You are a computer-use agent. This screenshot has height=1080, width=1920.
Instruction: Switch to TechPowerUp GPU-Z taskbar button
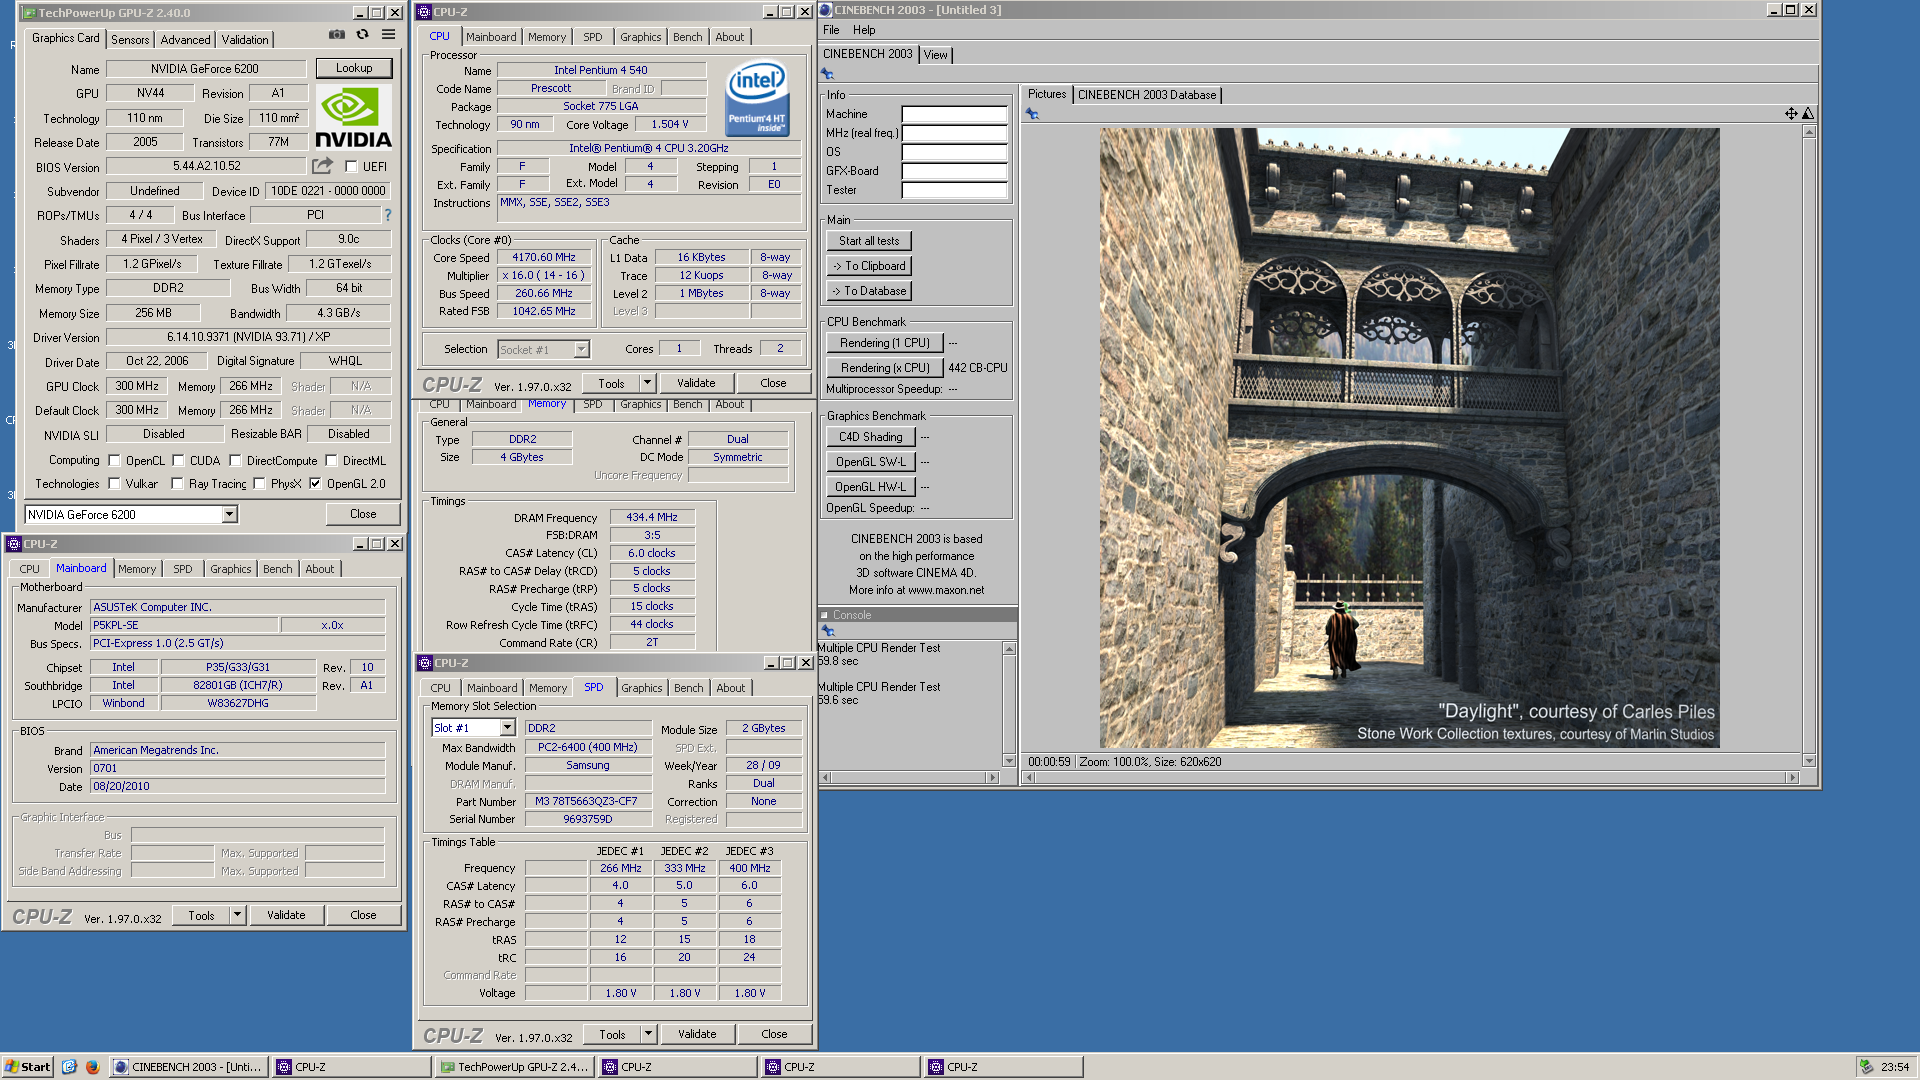[514, 1067]
